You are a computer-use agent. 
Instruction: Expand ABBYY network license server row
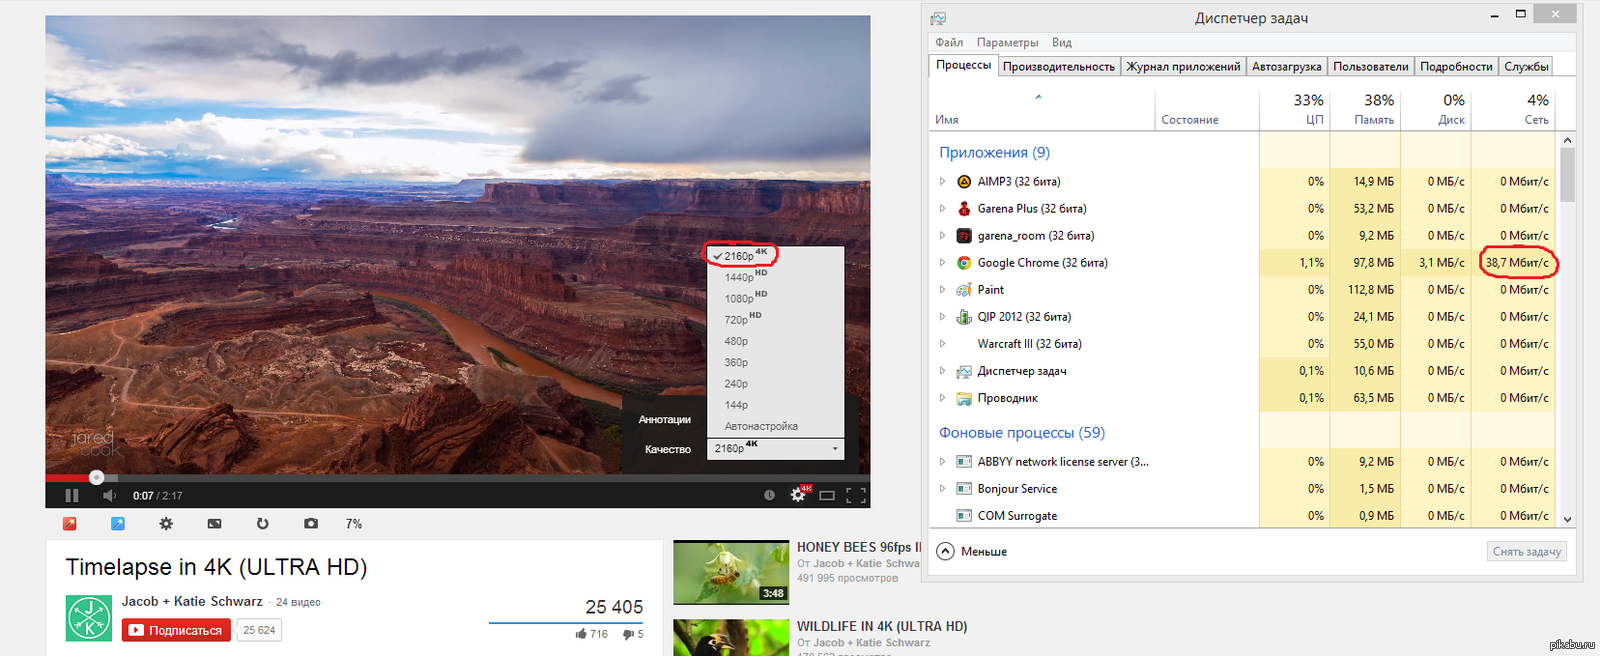click(x=942, y=462)
